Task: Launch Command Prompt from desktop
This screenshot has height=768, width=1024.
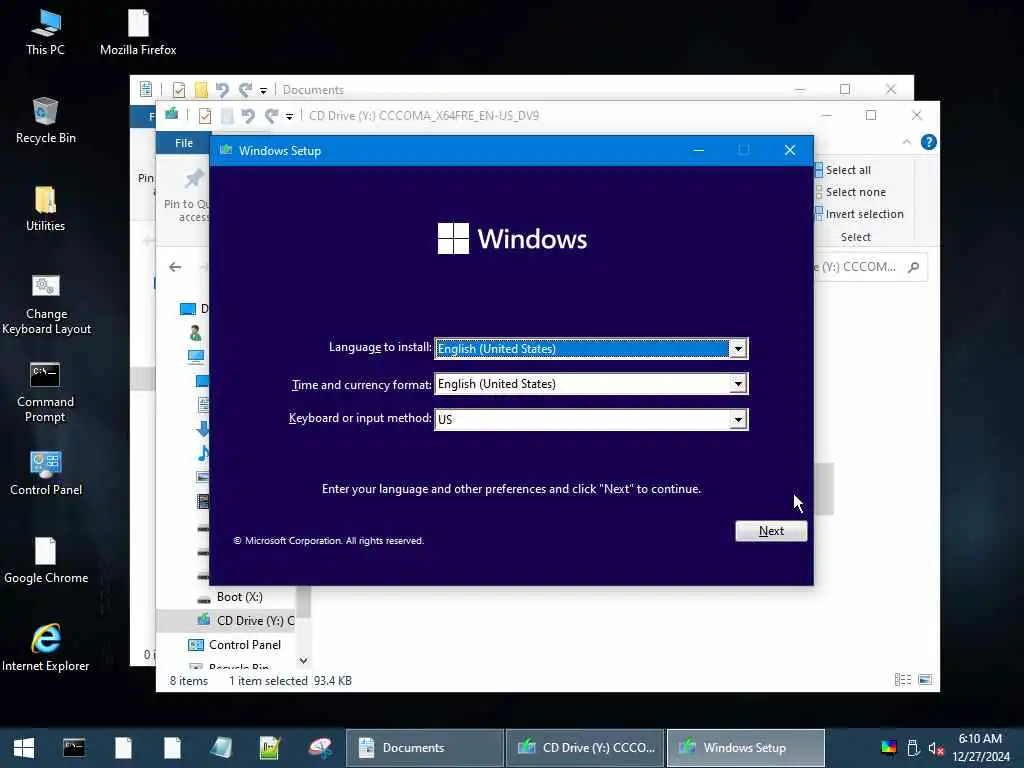Action: coord(45,392)
